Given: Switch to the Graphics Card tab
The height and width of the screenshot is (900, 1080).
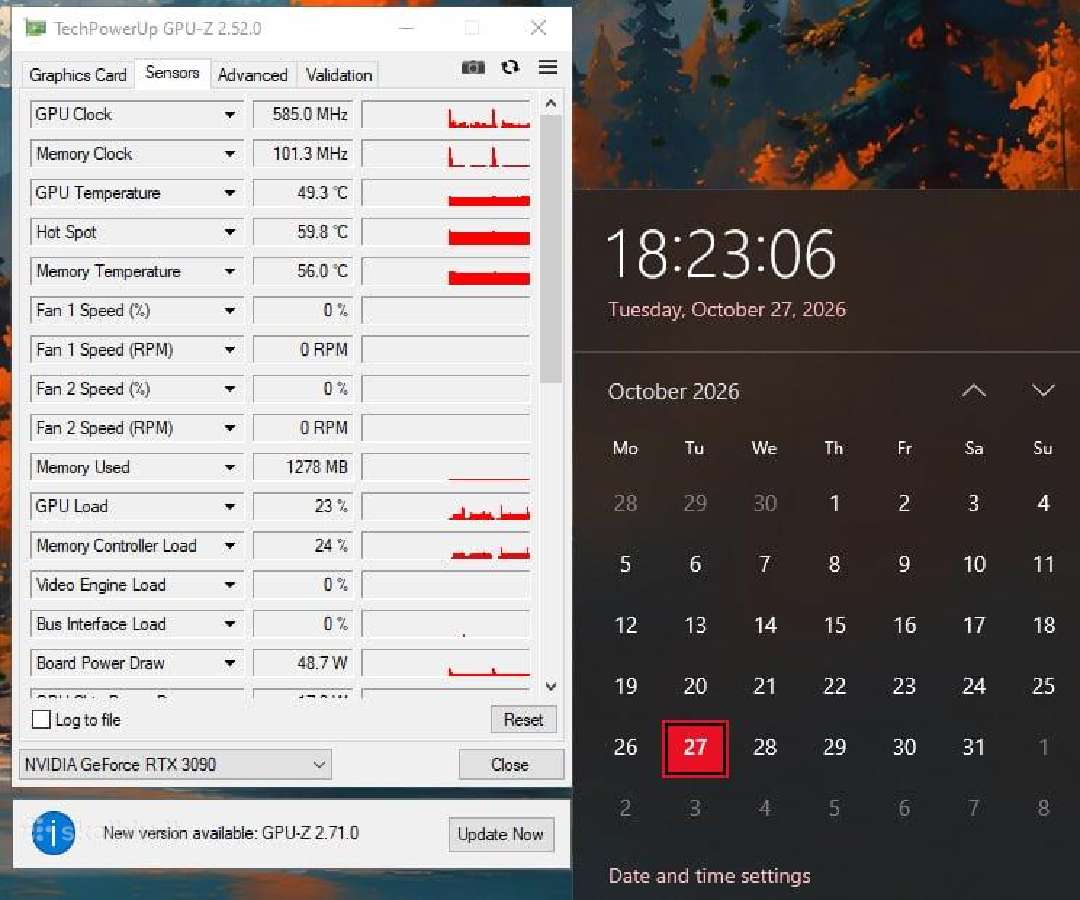Looking at the screenshot, I should 78,75.
